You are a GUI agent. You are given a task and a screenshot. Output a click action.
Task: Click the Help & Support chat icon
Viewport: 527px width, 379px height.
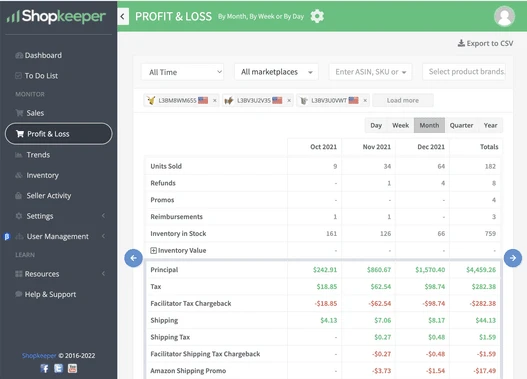[19, 294]
